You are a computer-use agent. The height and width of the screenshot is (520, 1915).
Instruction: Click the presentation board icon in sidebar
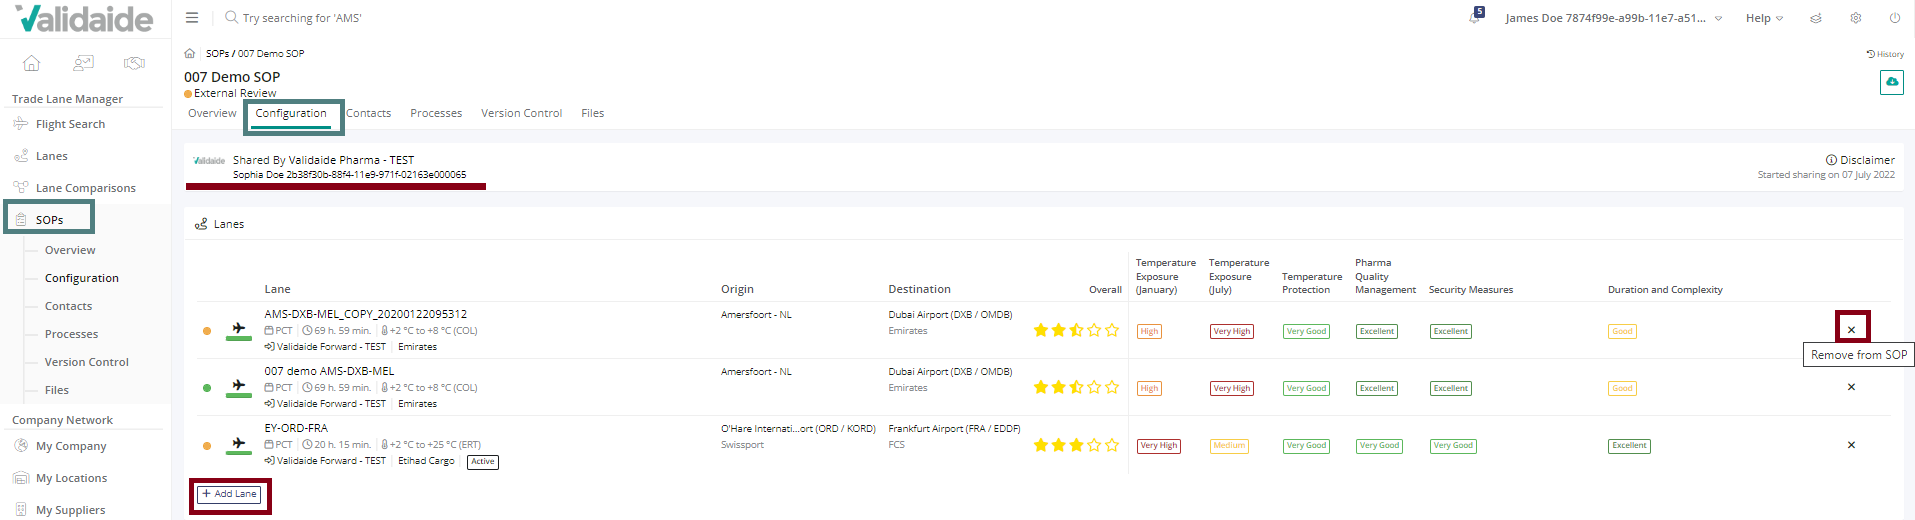[83, 63]
